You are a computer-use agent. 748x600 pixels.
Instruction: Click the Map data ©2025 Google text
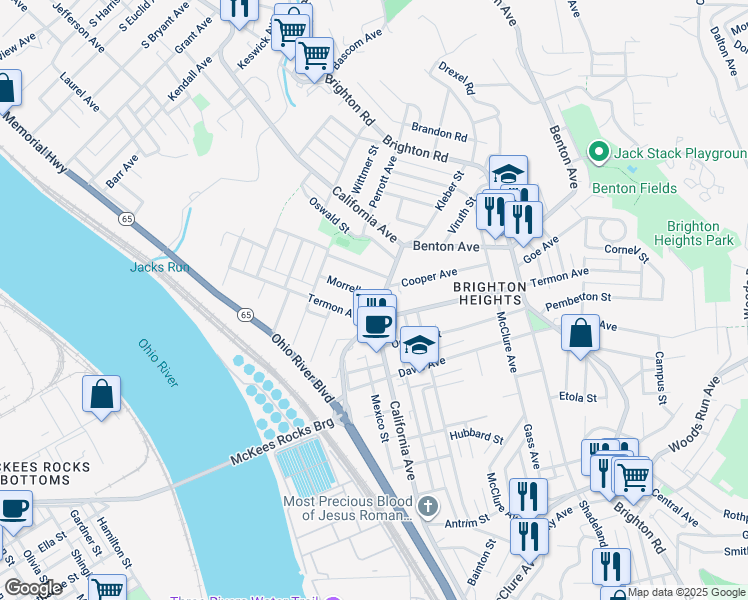(687, 593)
